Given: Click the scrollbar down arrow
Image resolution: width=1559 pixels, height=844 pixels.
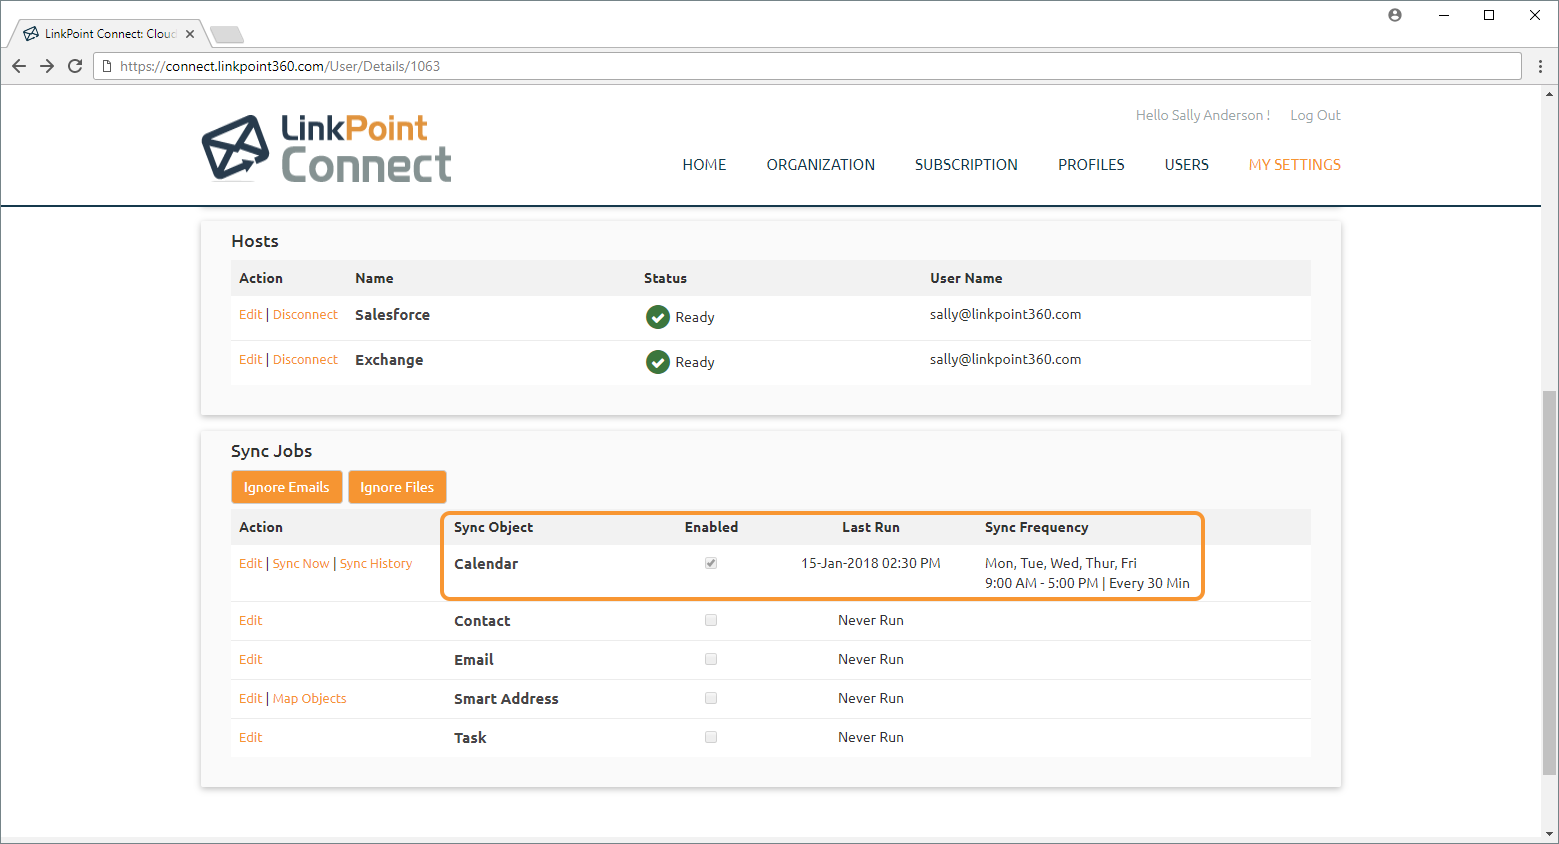Looking at the screenshot, I should click(x=1550, y=833).
